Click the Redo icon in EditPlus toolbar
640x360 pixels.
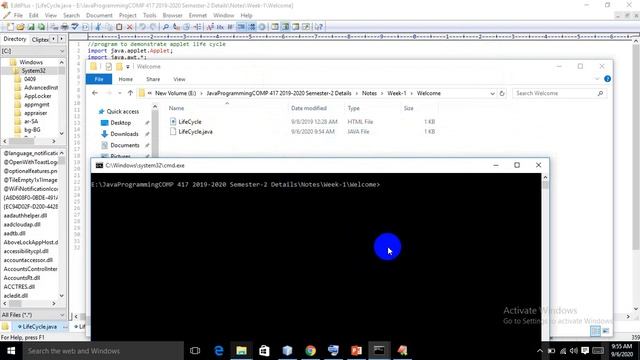click(153, 27)
